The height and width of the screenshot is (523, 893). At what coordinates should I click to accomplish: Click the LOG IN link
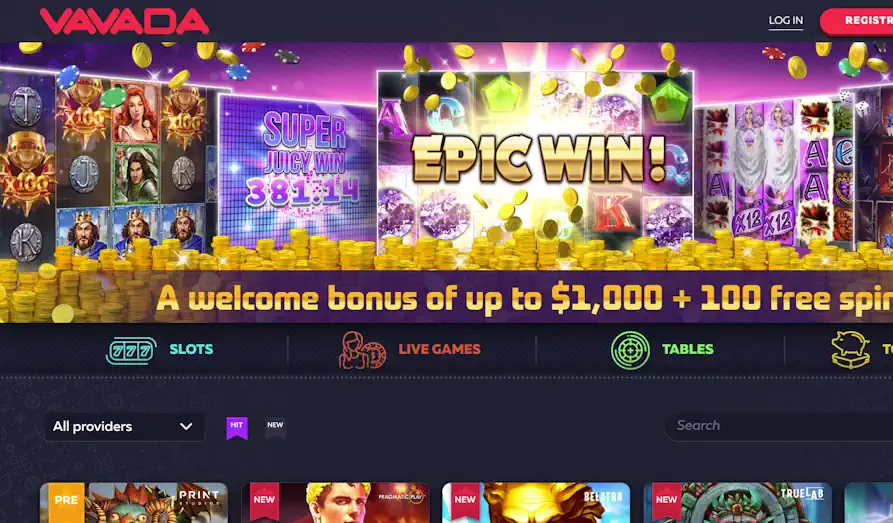click(785, 21)
